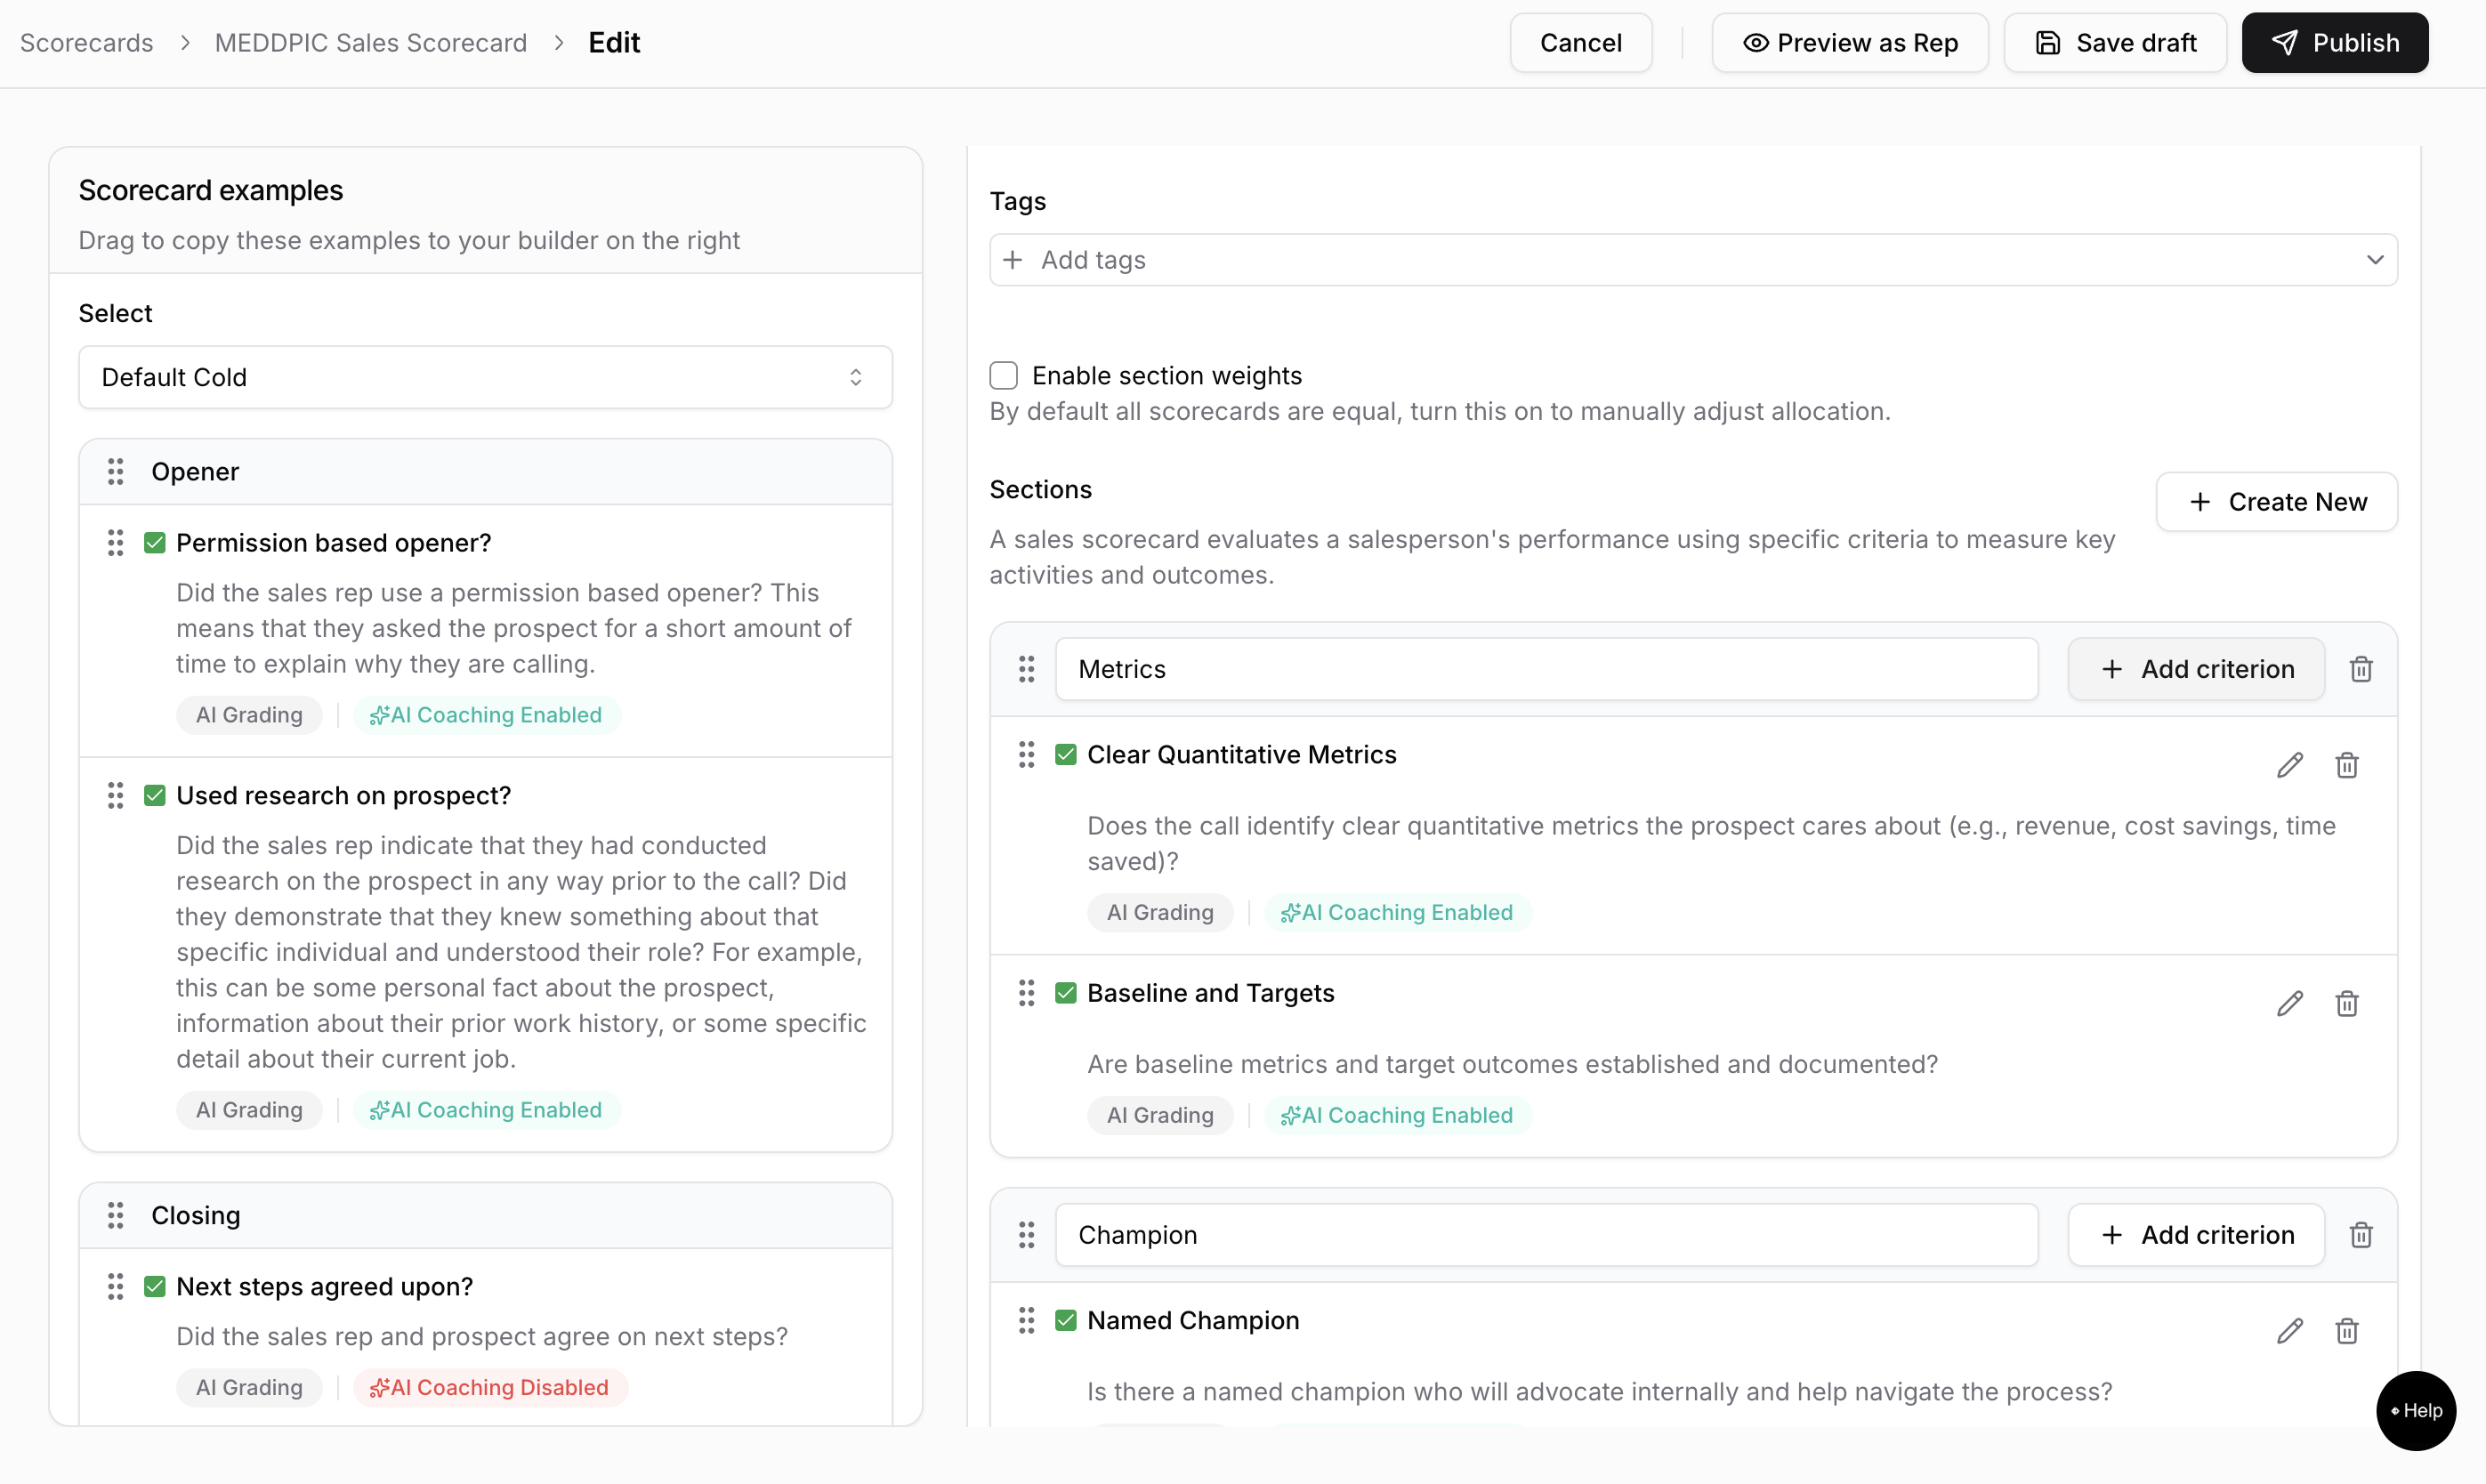The width and height of the screenshot is (2486, 1484).
Task: Click the Scorecard examples heading
Action: (211, 190)
